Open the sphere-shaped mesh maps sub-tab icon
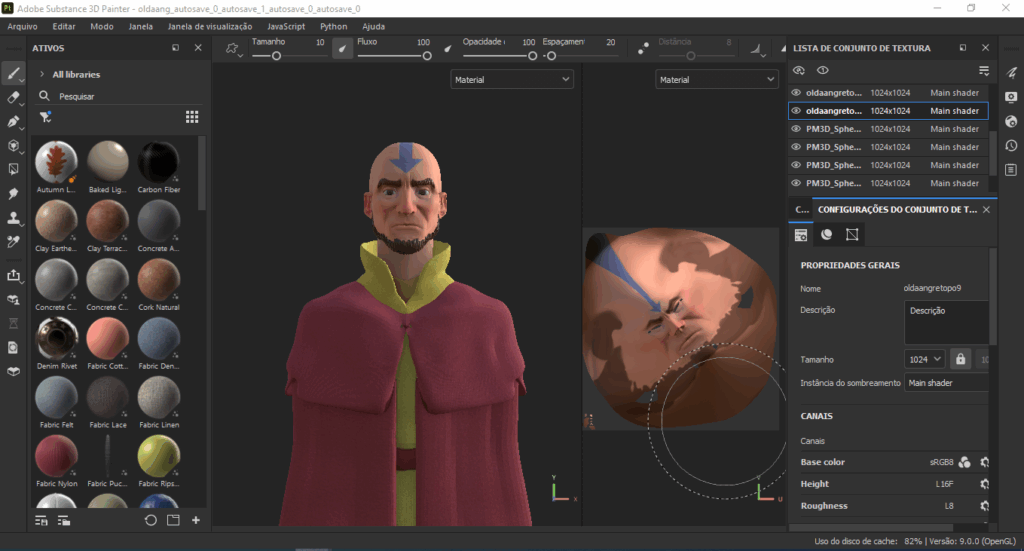 pos(826,234)
